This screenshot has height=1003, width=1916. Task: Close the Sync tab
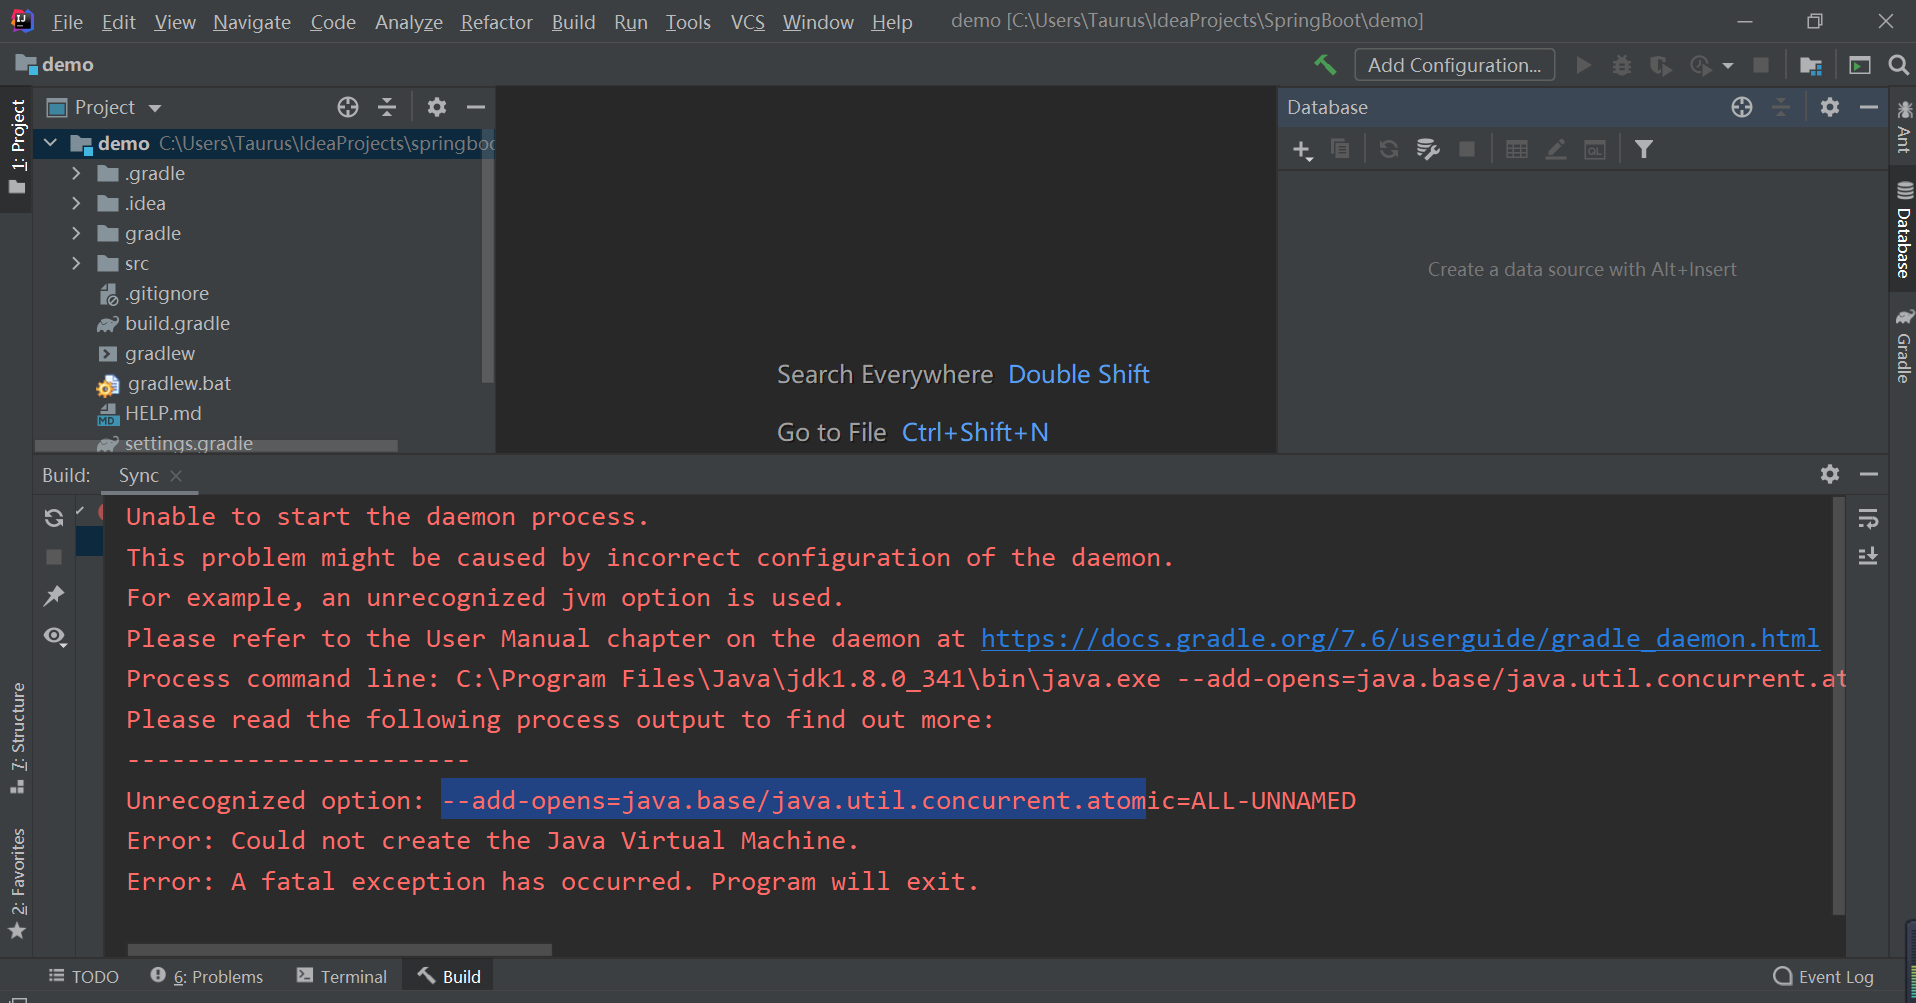[176, 476]
